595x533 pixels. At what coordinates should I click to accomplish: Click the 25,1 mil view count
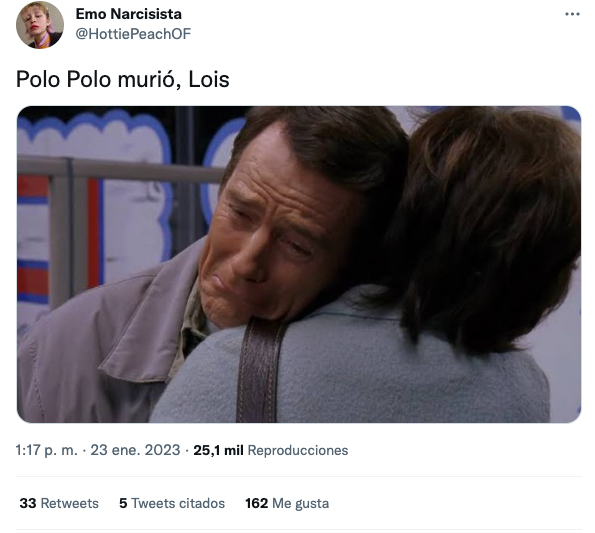[x=218, y=450]
